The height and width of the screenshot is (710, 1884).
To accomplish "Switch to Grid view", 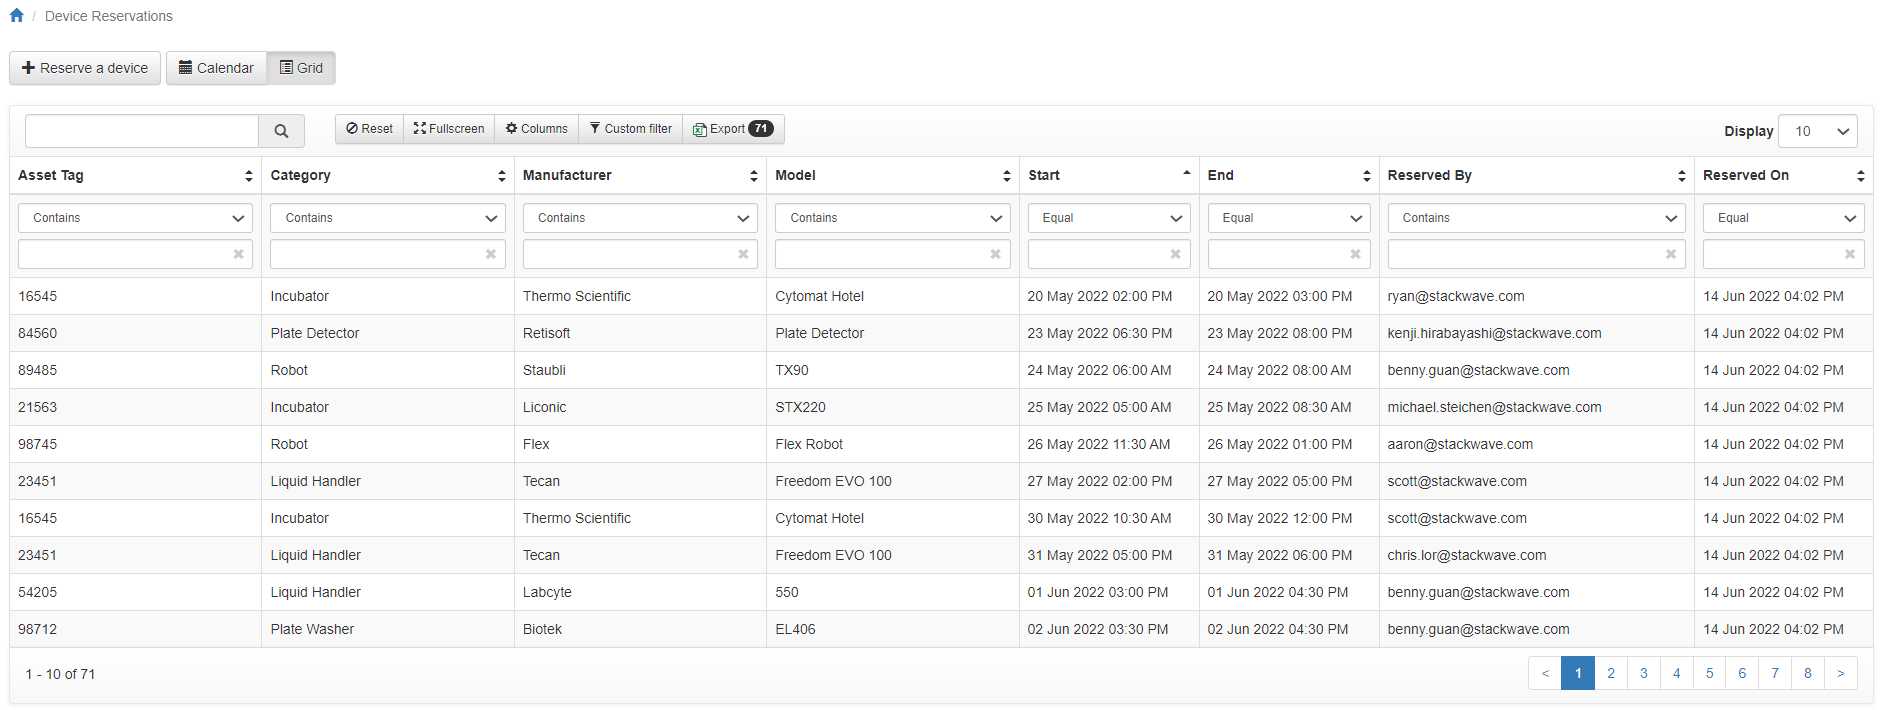I will click(x=301, y=68).
